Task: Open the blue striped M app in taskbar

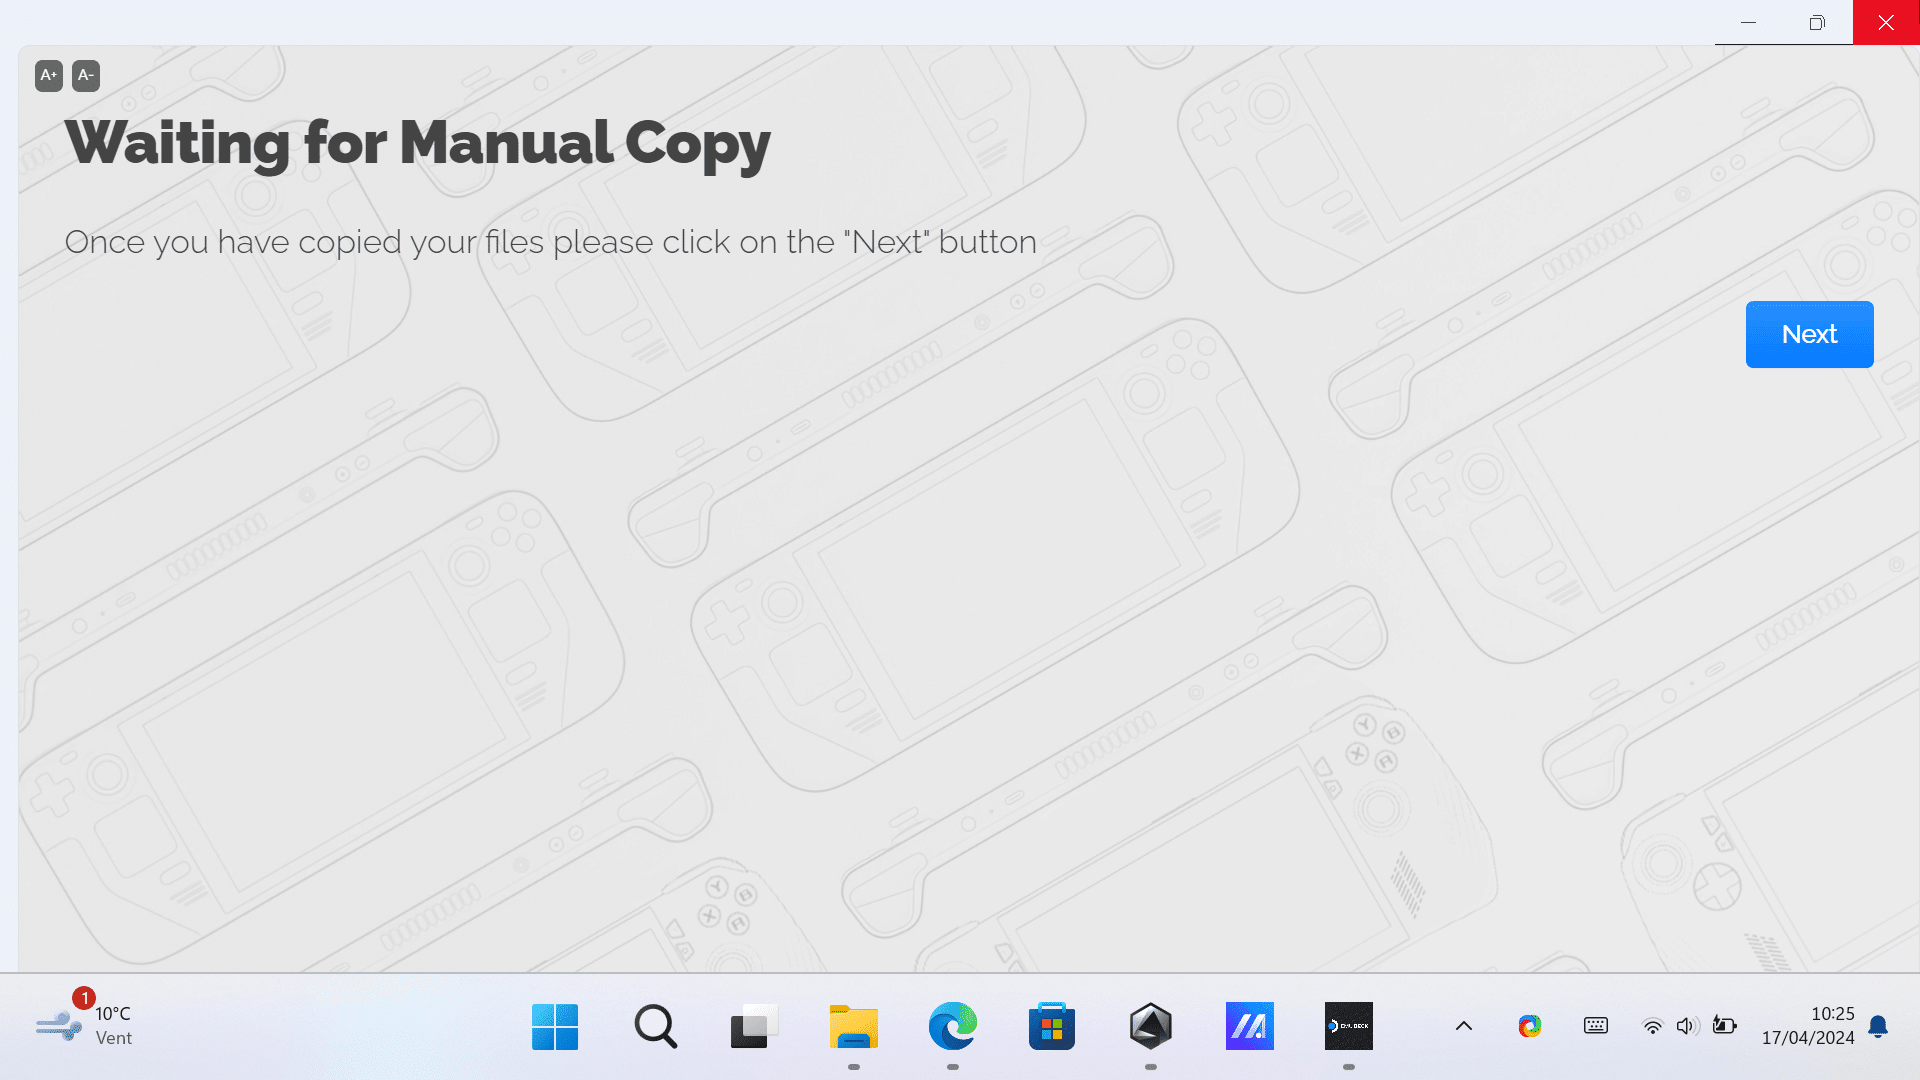Action: 1249,1026
